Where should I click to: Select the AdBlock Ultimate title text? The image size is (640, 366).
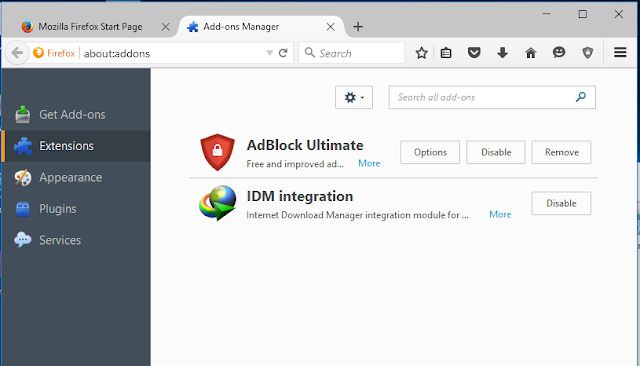pos(305,145)
